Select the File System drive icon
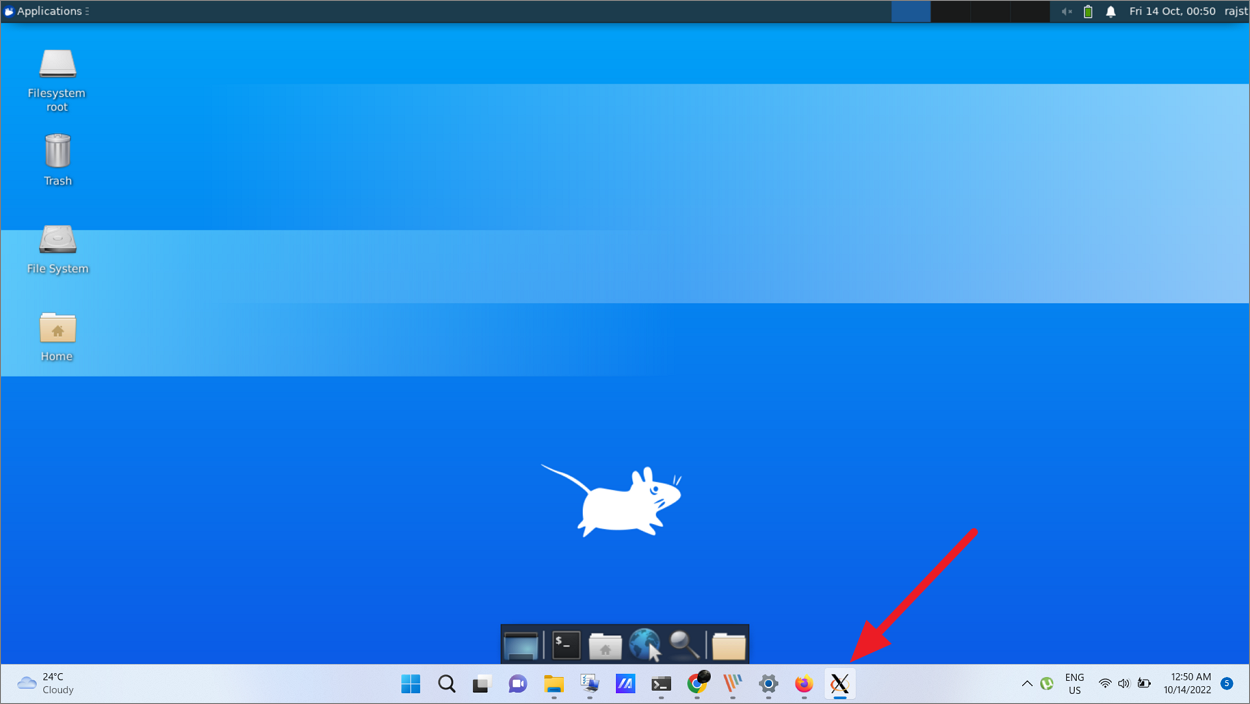The image size is (1250, 704). pyautogui.click(x=57, y=249)
